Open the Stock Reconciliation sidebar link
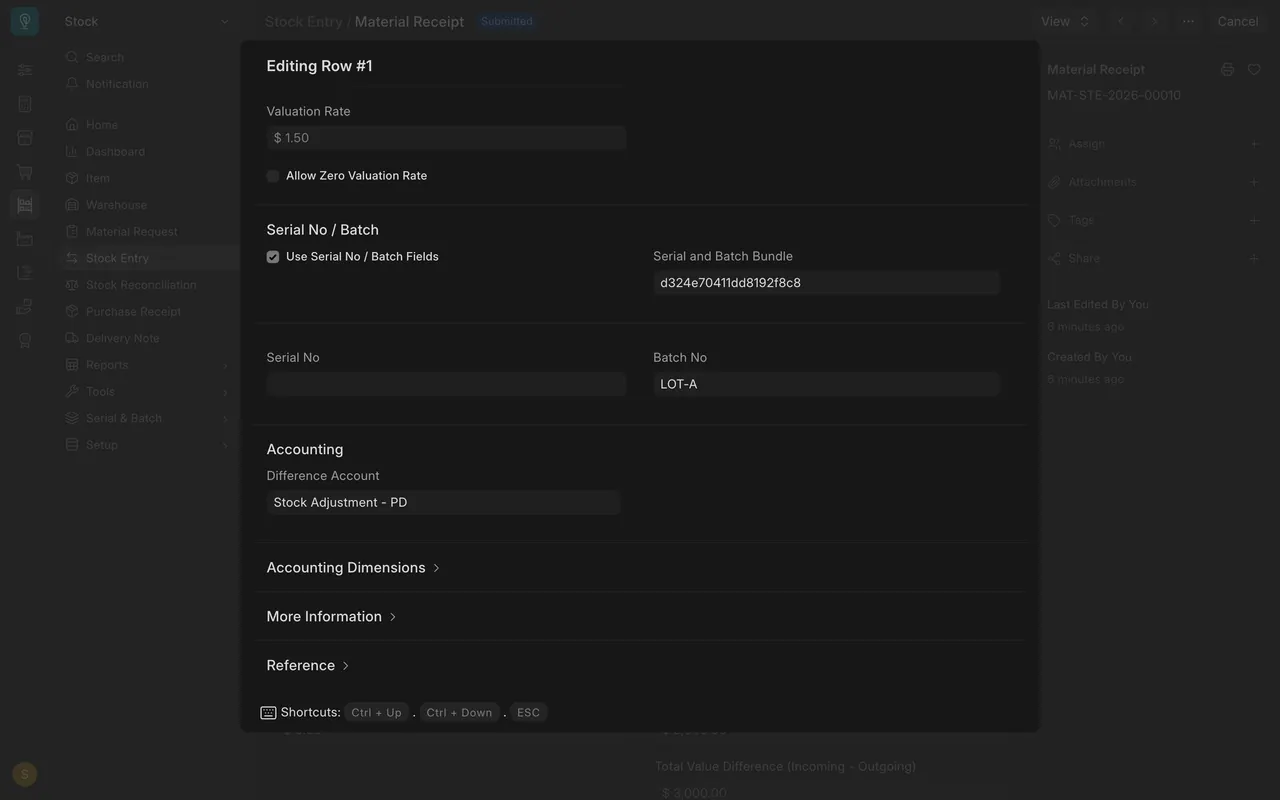 tap(148, 285)
